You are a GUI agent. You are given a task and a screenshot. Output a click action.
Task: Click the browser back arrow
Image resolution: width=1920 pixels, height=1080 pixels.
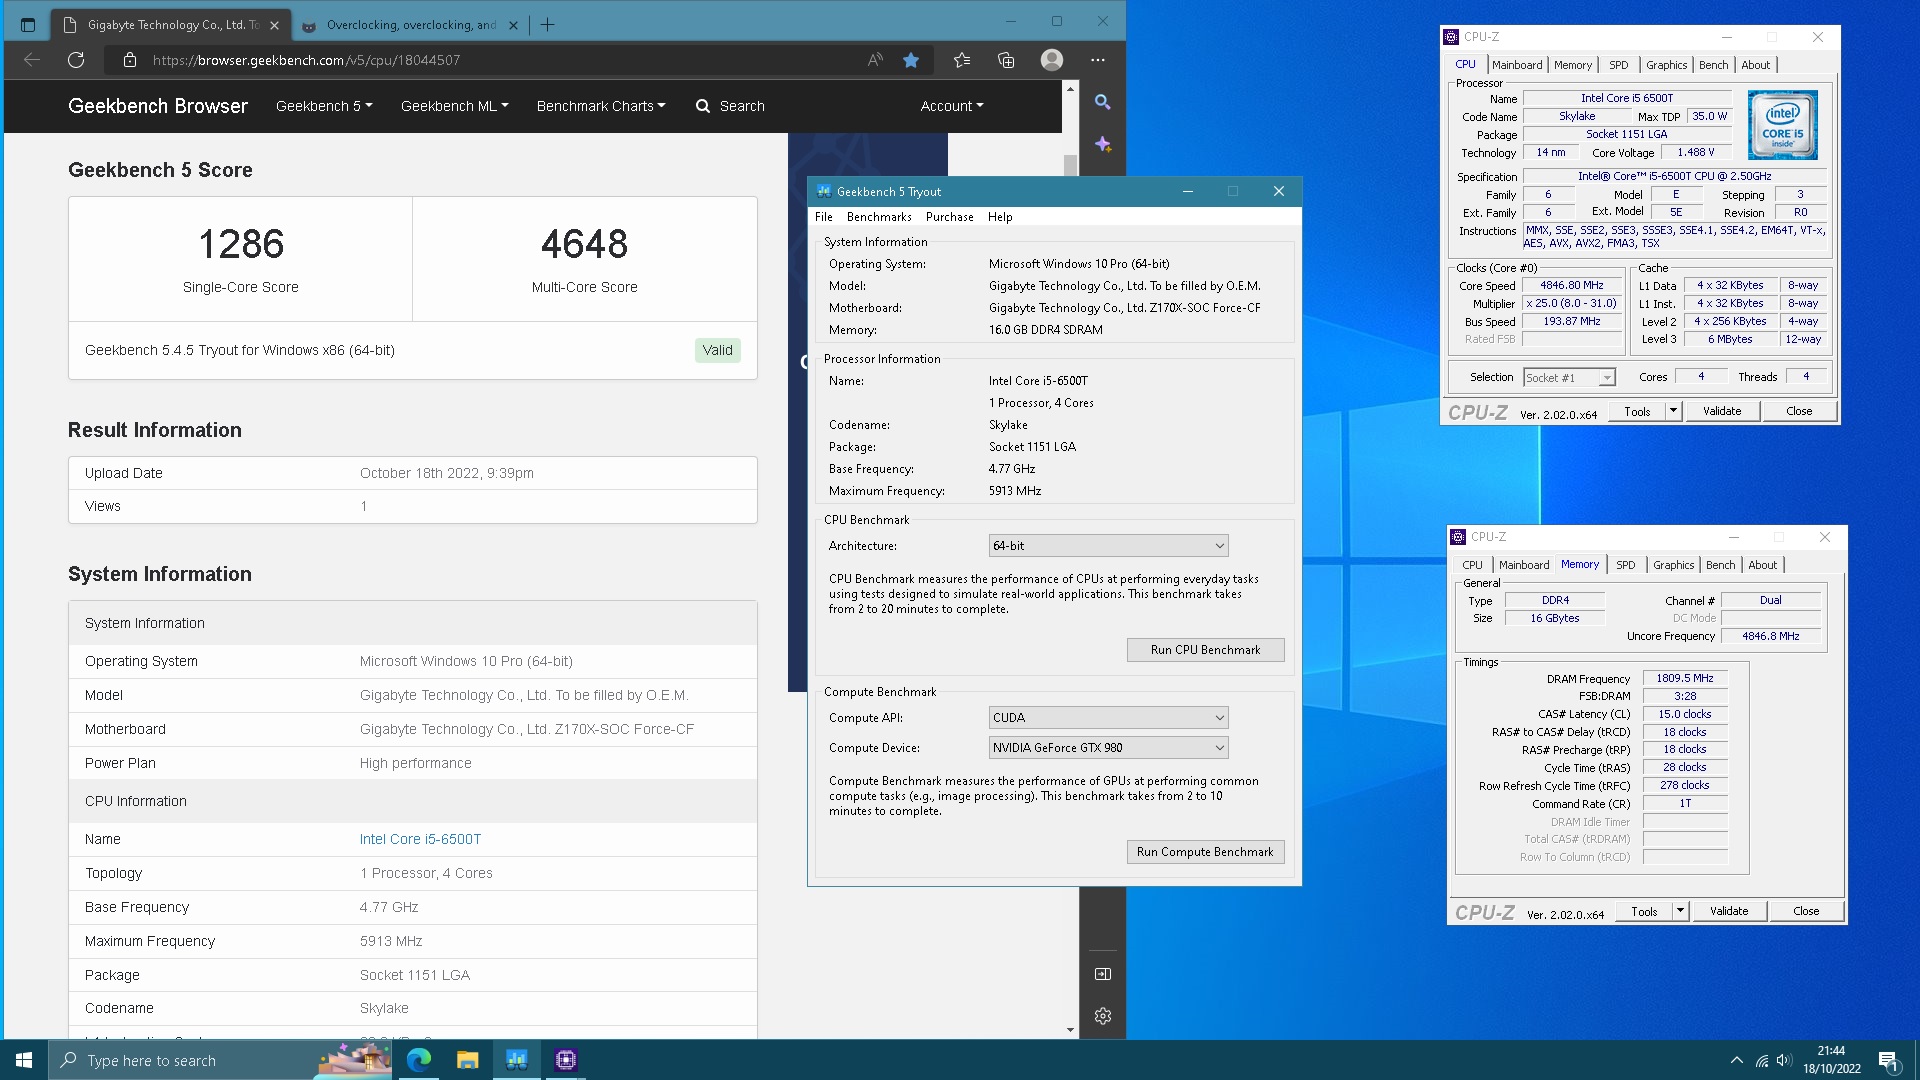[32, 60]
